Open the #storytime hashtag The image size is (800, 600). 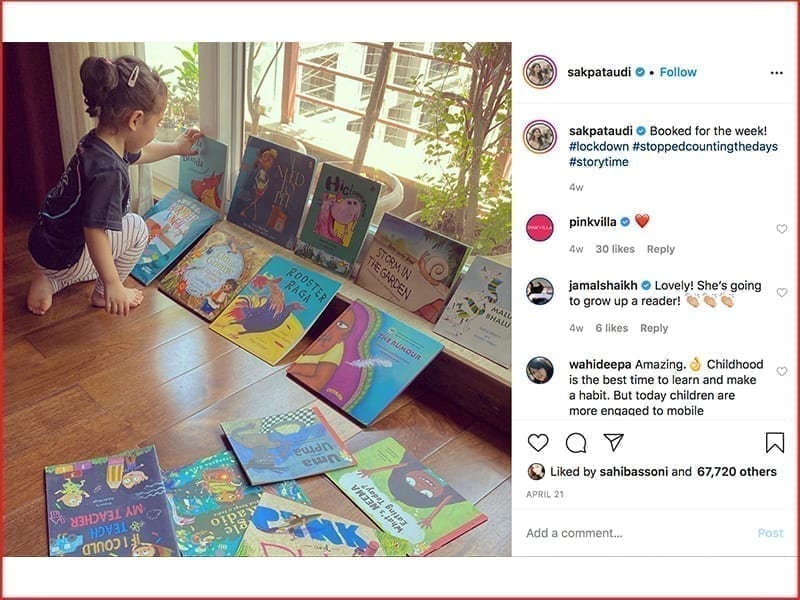click(598, 162)
